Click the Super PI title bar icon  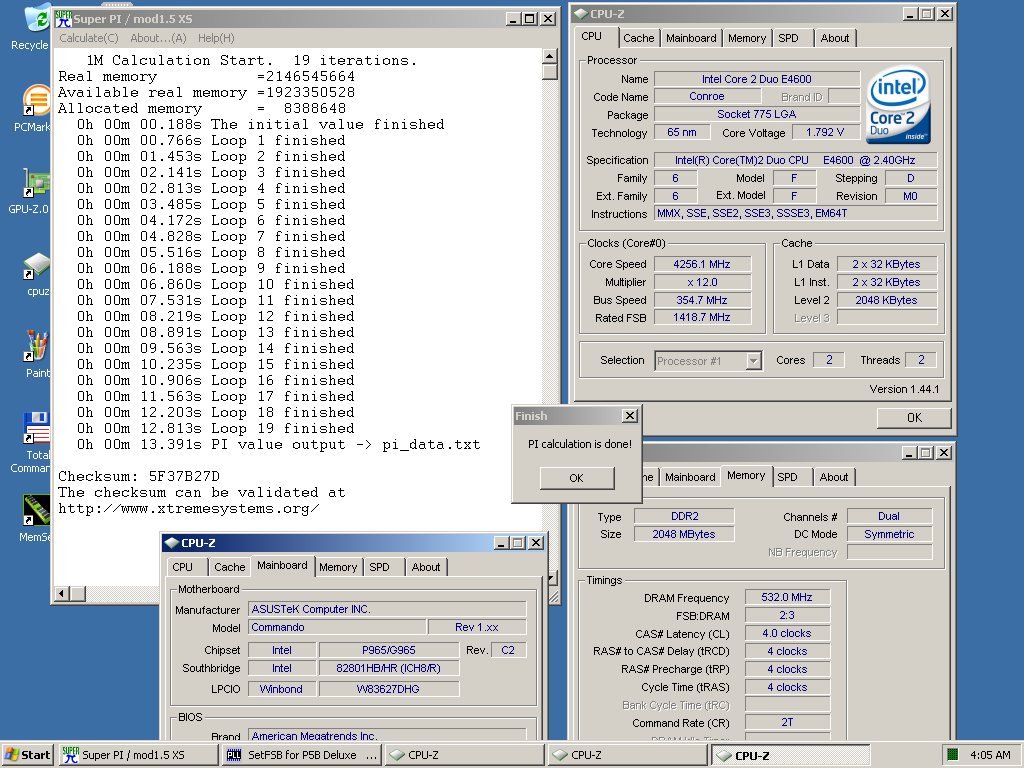[63, 19]
